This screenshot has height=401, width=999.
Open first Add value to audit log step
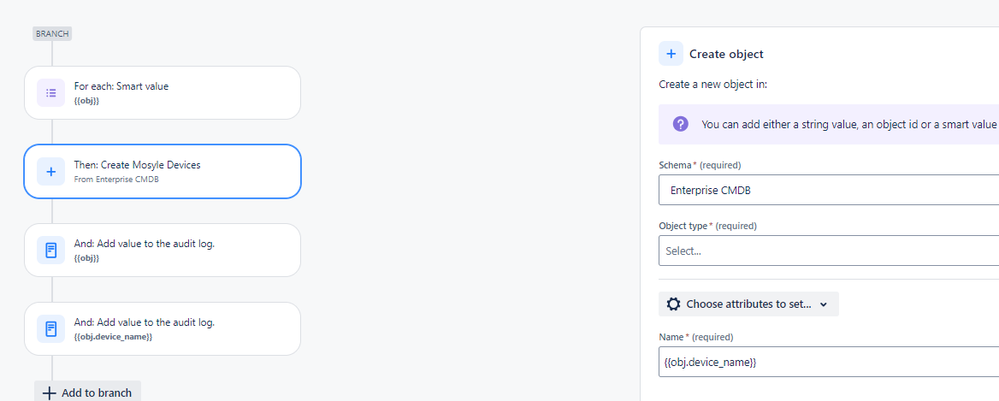point(162,250)
